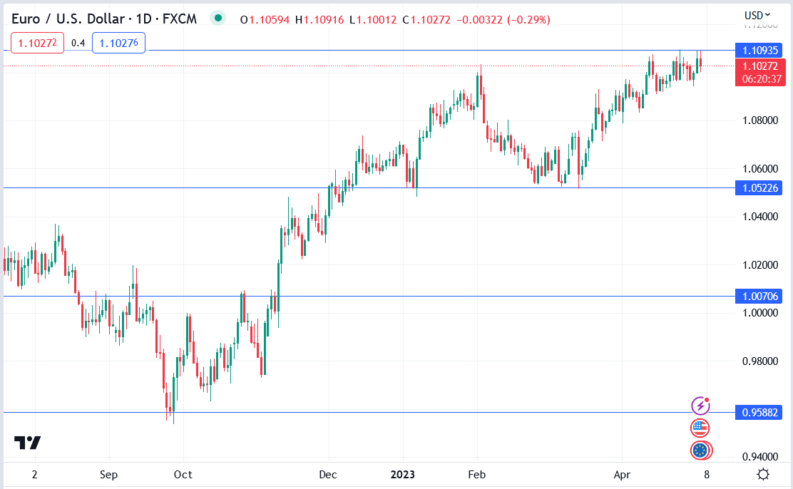The width and height of the screenshot is (793, 489).
Task: Click the Dec label on time axis
Action: (330, 474)
